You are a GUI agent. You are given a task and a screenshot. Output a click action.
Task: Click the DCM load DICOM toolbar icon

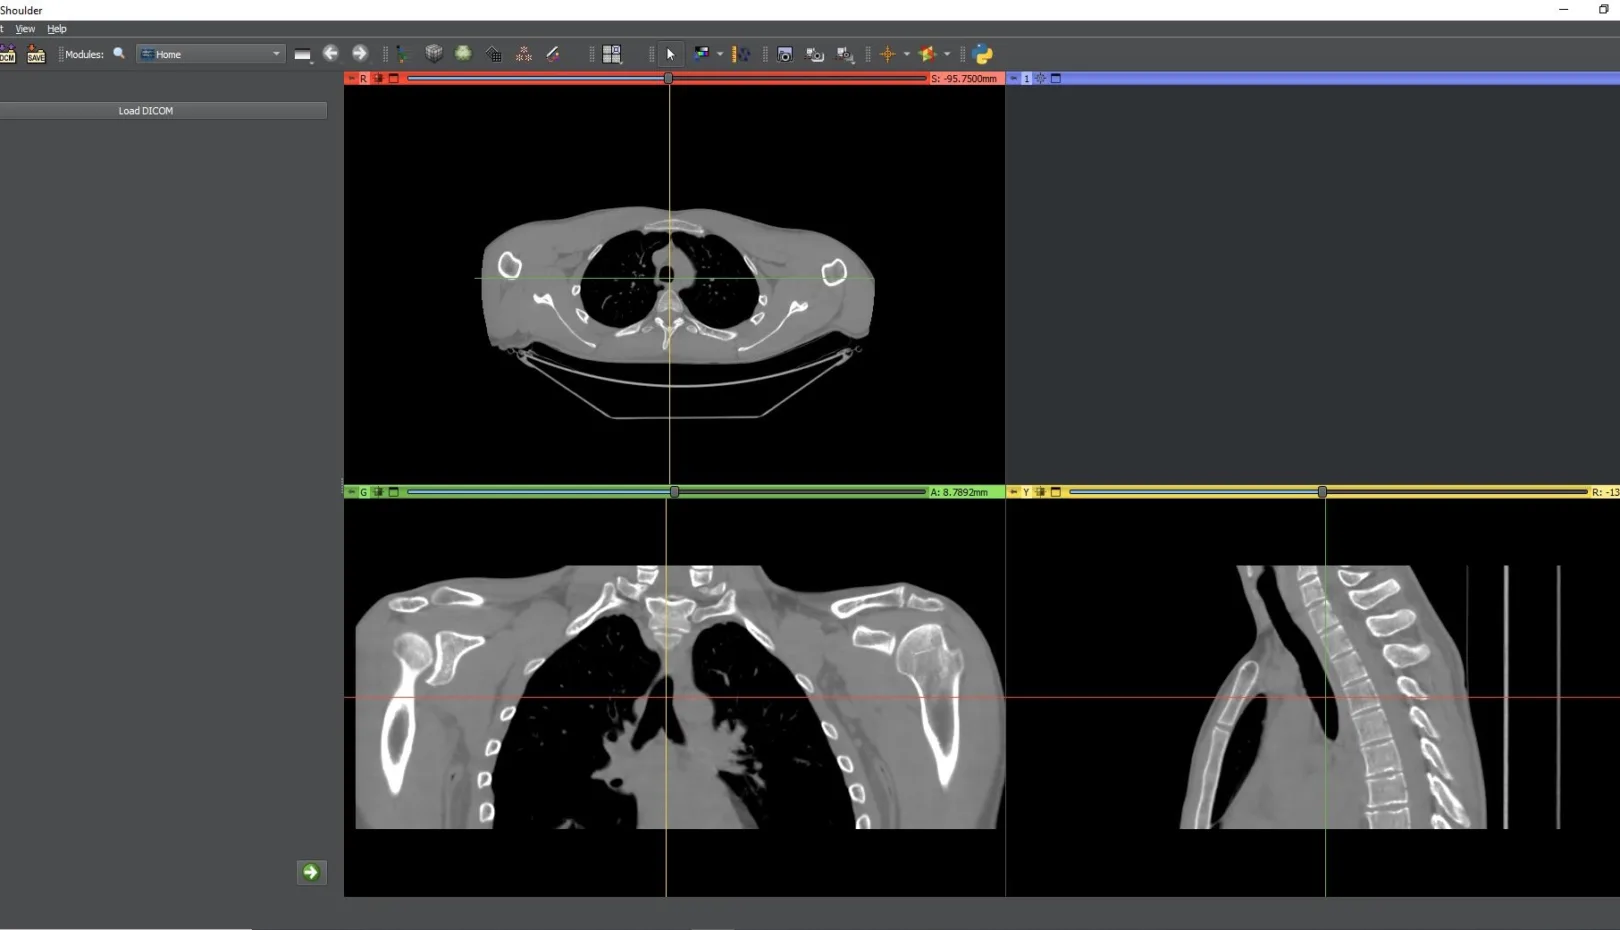(x=7, y=54)
